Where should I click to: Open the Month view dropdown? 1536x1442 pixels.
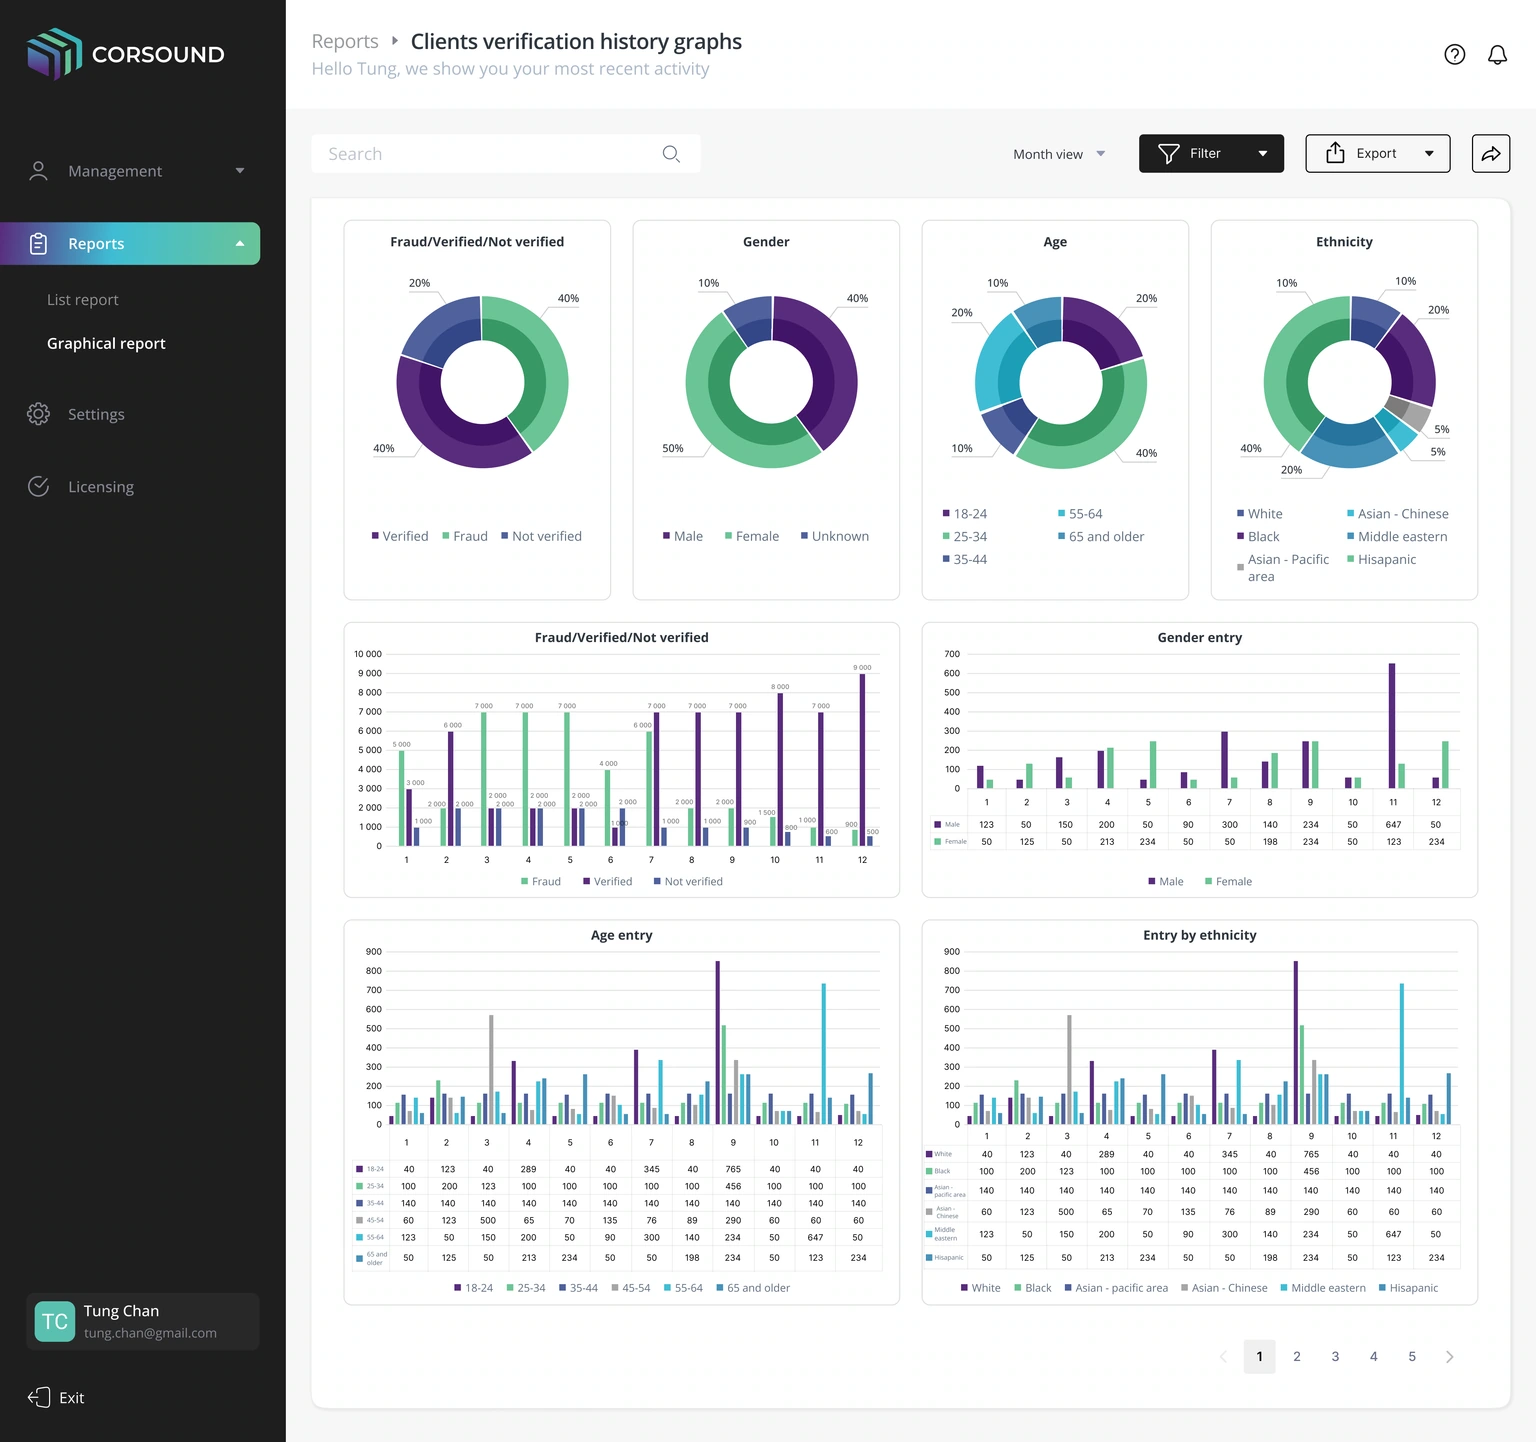pos(1059,154)
